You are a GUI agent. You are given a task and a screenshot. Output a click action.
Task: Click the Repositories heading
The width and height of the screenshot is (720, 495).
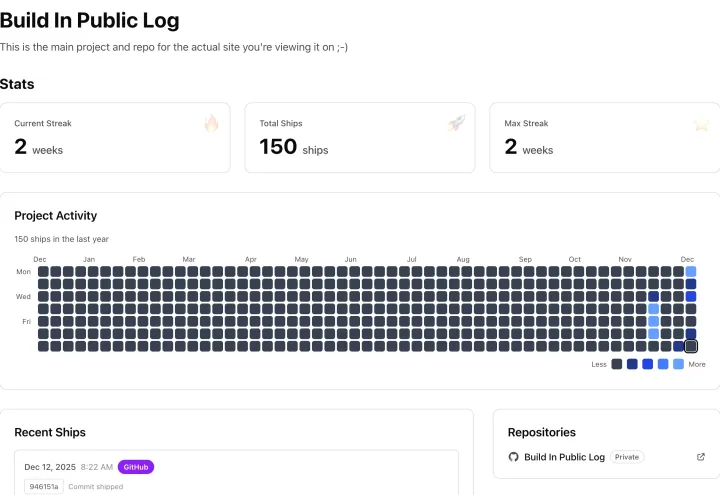(542, 432)
